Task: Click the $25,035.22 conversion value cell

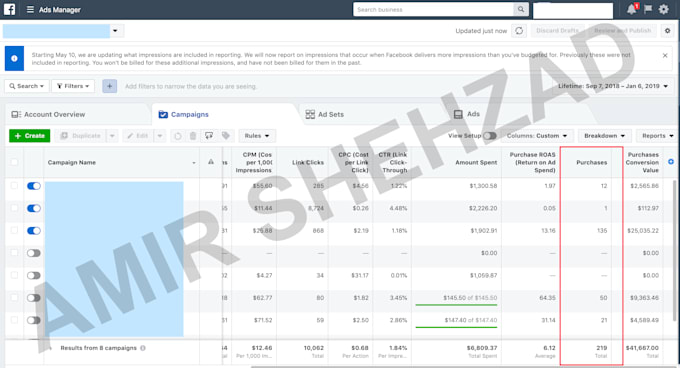Action: point(643,231)
